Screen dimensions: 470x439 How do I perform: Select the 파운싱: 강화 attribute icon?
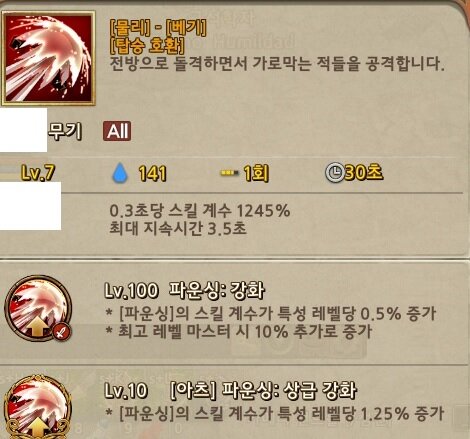click(38, 308)
